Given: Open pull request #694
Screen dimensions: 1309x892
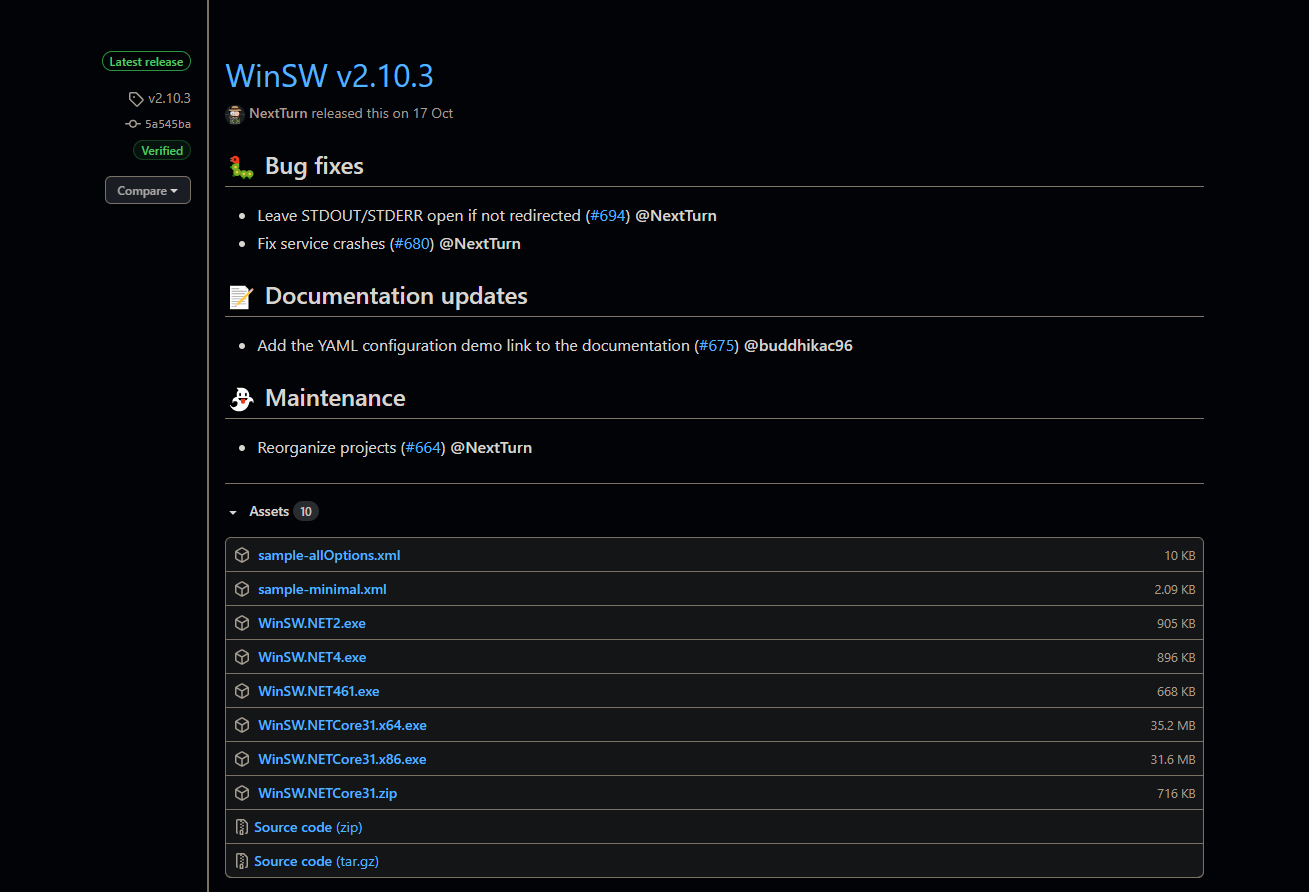Looking at the screenshot, I should 608,215.
